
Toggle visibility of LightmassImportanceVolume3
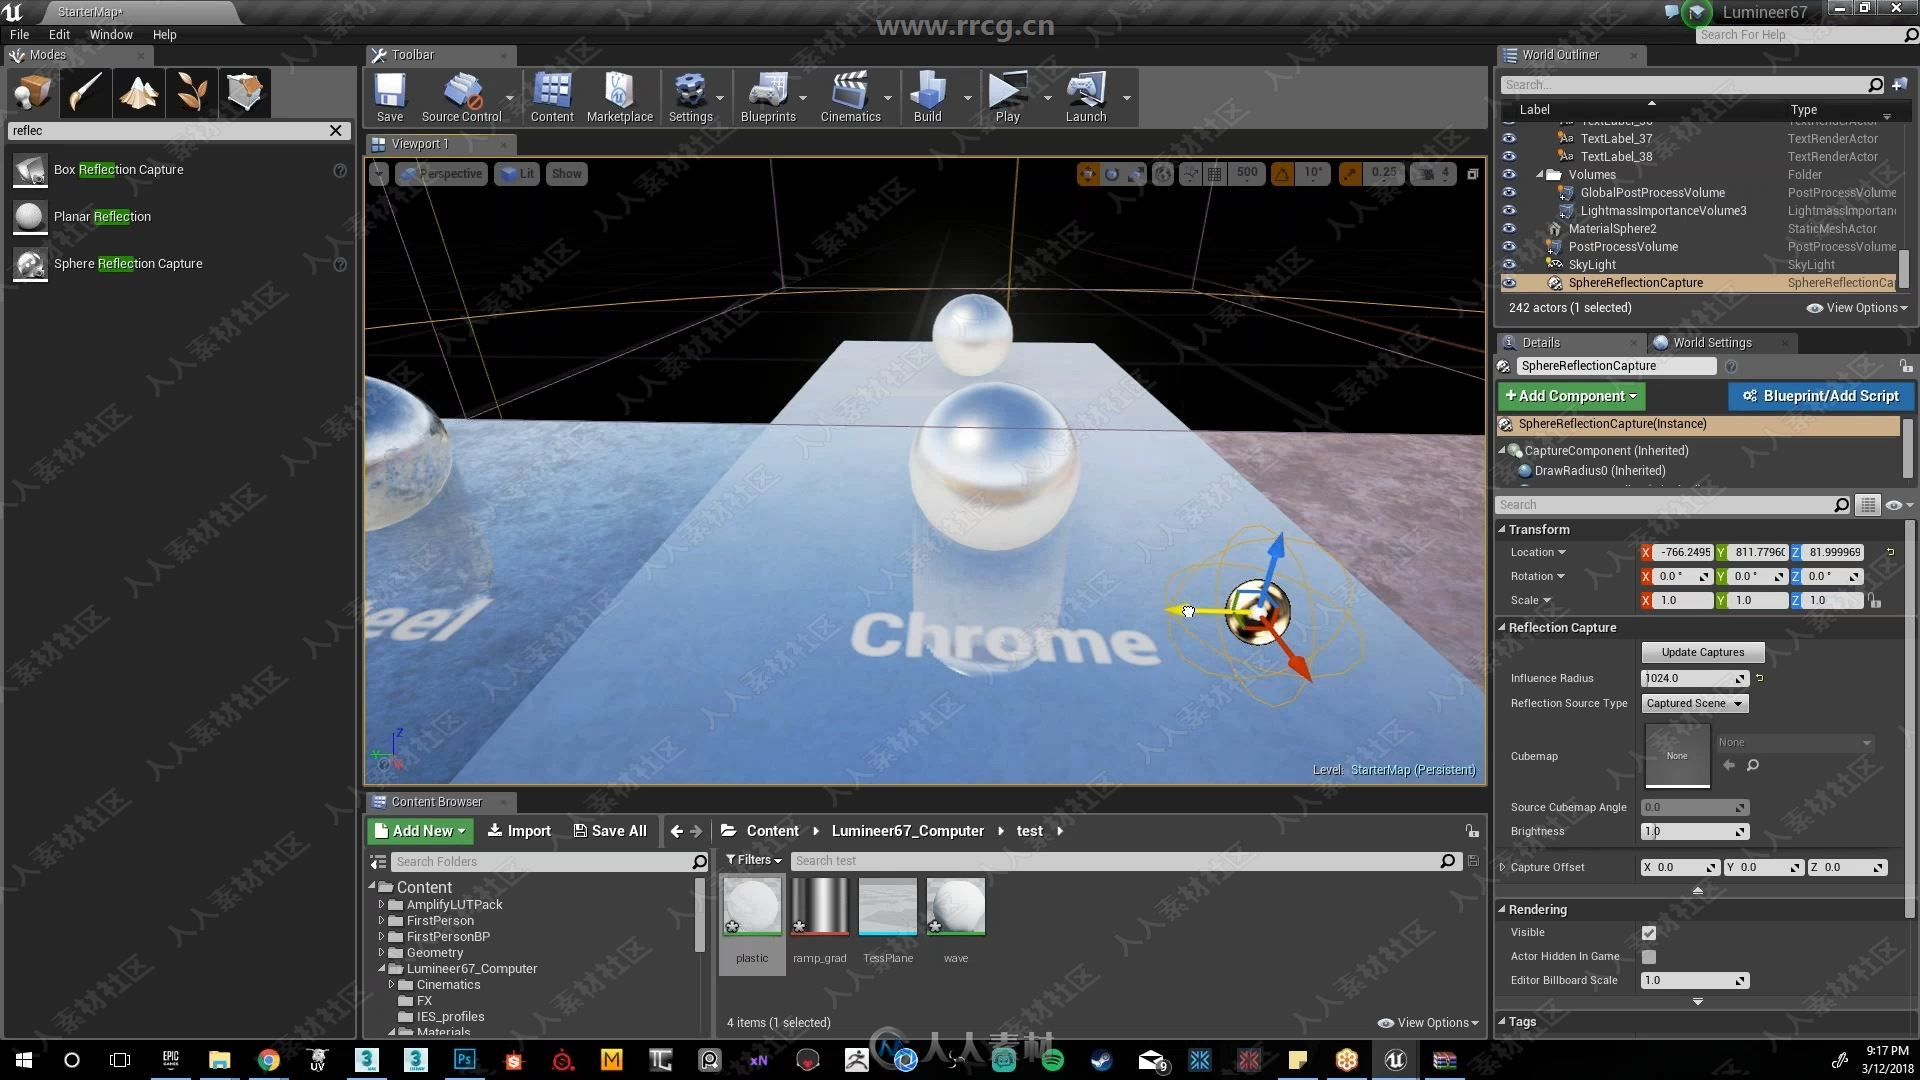point(1509,211)
